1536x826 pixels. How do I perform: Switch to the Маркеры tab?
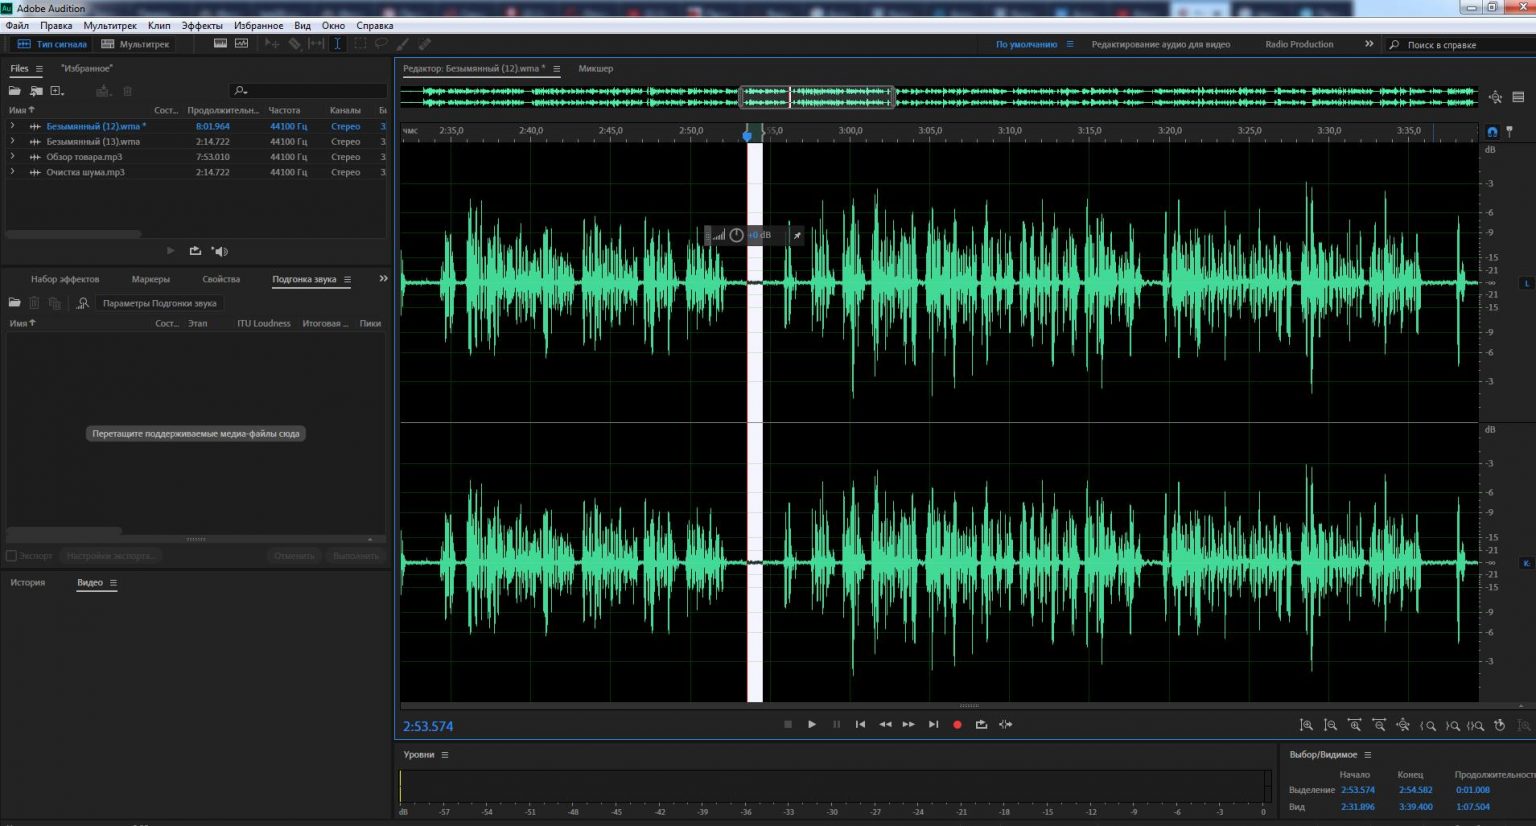[151, 279]
